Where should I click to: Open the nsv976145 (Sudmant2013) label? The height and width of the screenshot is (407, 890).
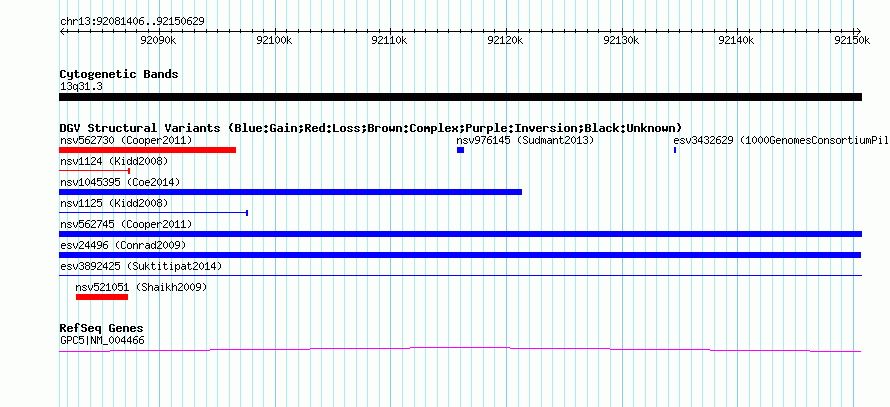(x=525, y=140)
